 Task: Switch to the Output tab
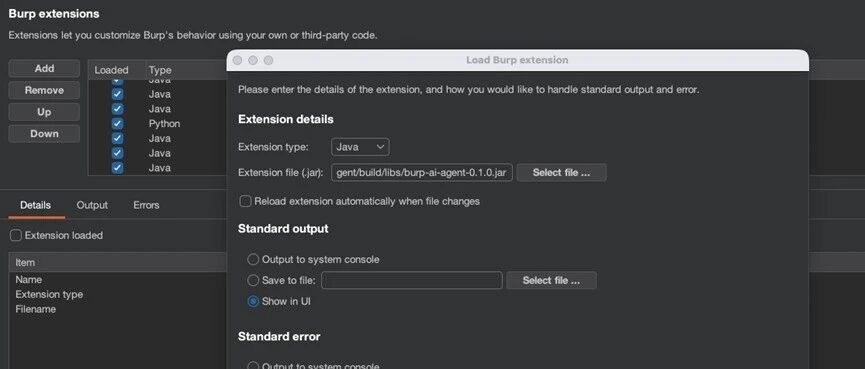tap(92, 205)
